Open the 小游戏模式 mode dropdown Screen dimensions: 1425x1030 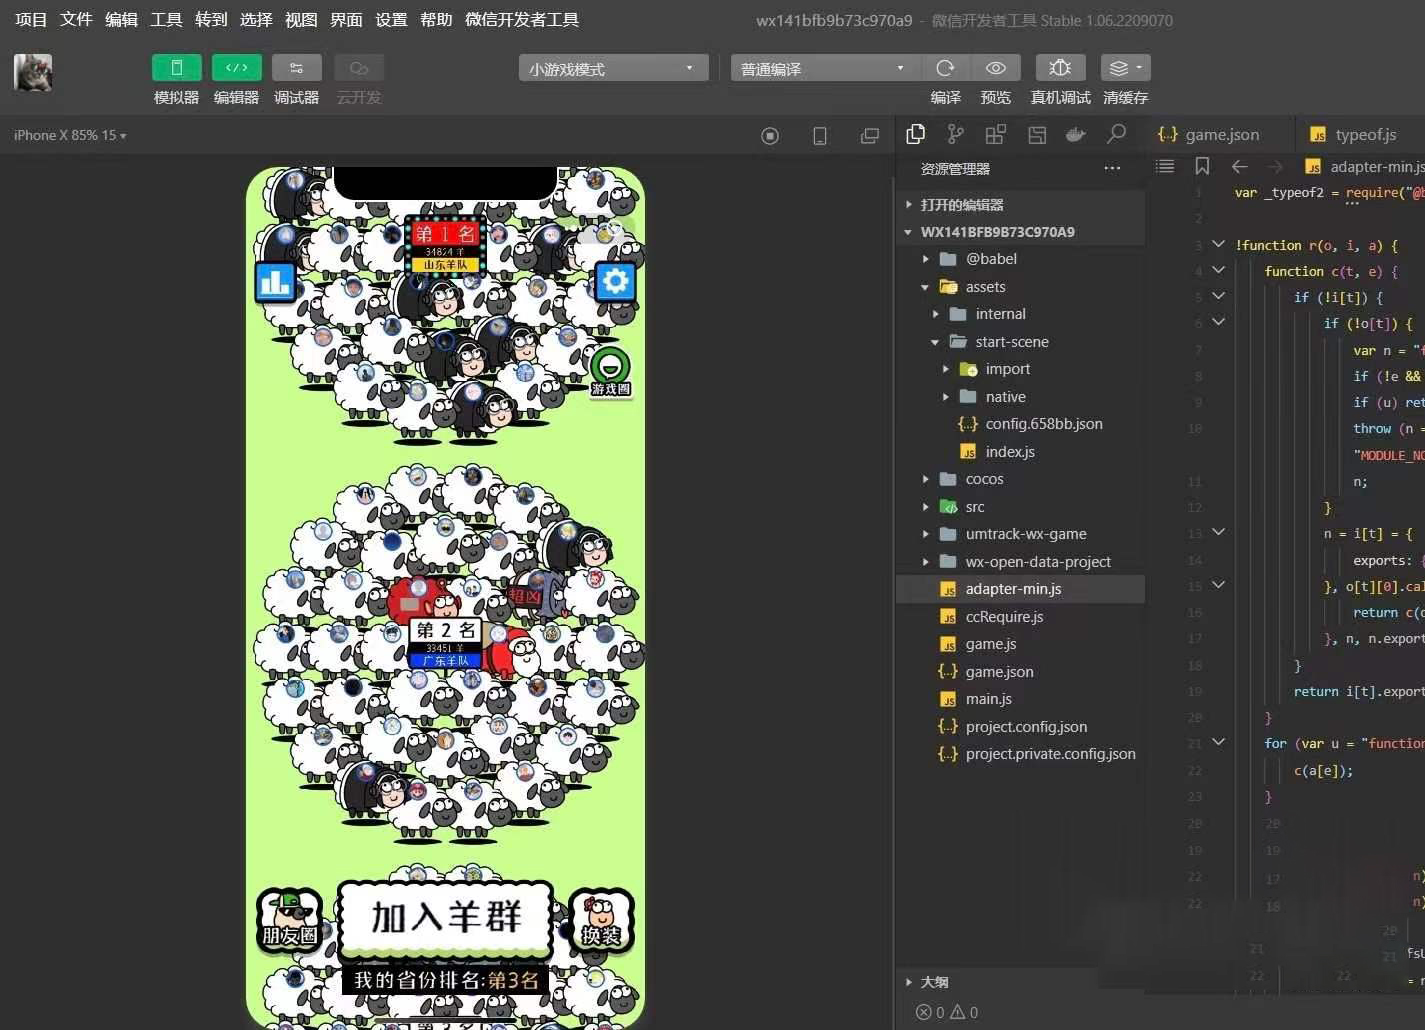[612, 68]
